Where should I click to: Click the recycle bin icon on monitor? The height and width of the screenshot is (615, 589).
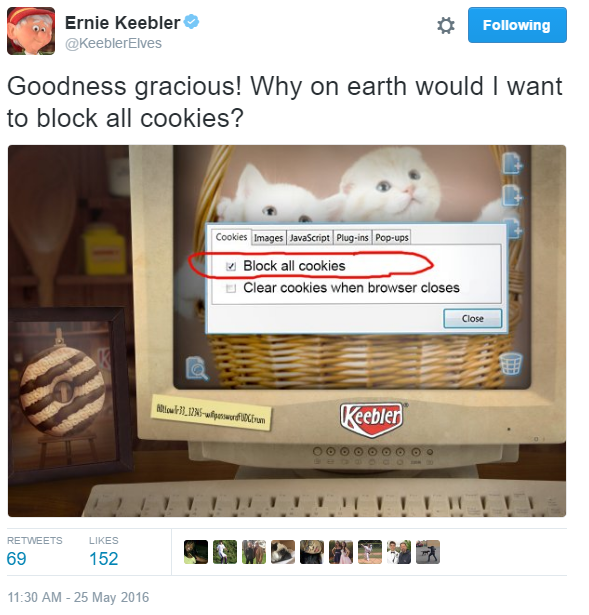(x=511, y=363)
